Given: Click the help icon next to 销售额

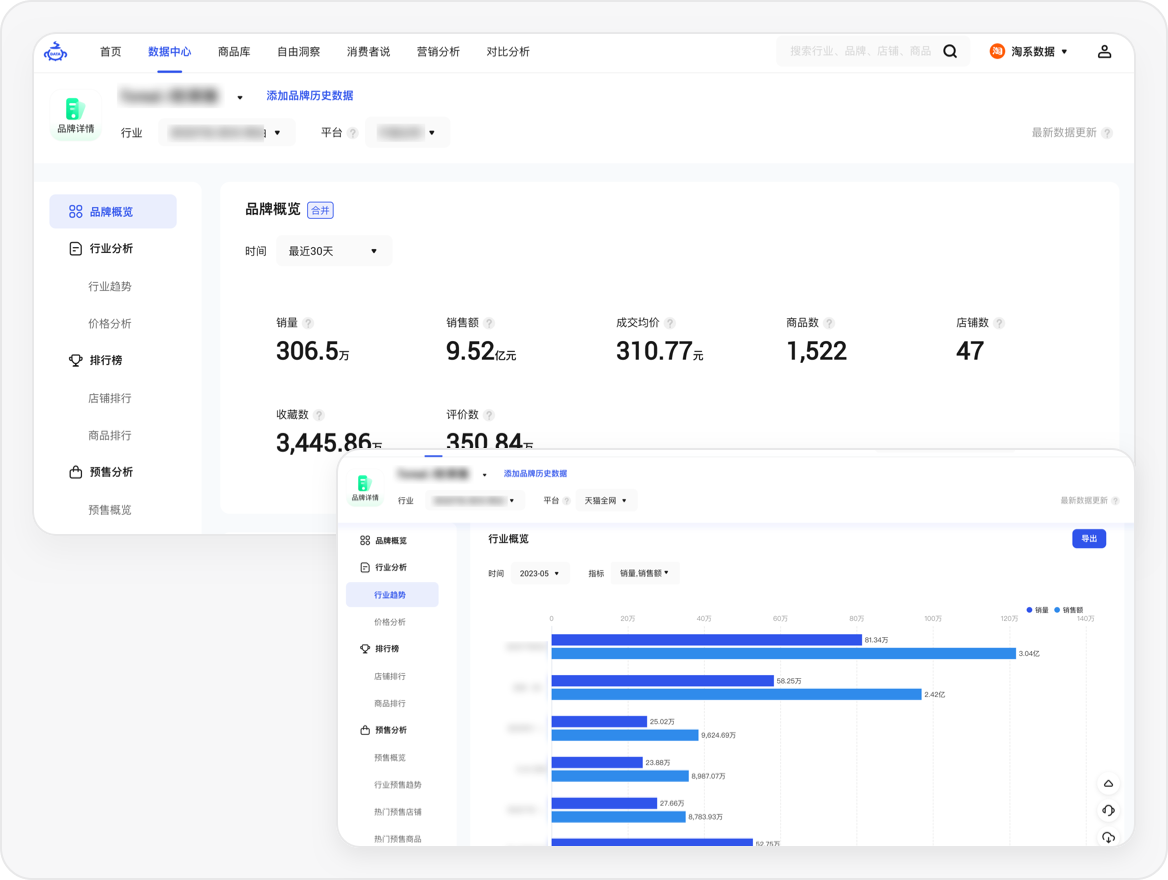Looking at the screenshot, I should pyautogui.click(x=489, y=323).
